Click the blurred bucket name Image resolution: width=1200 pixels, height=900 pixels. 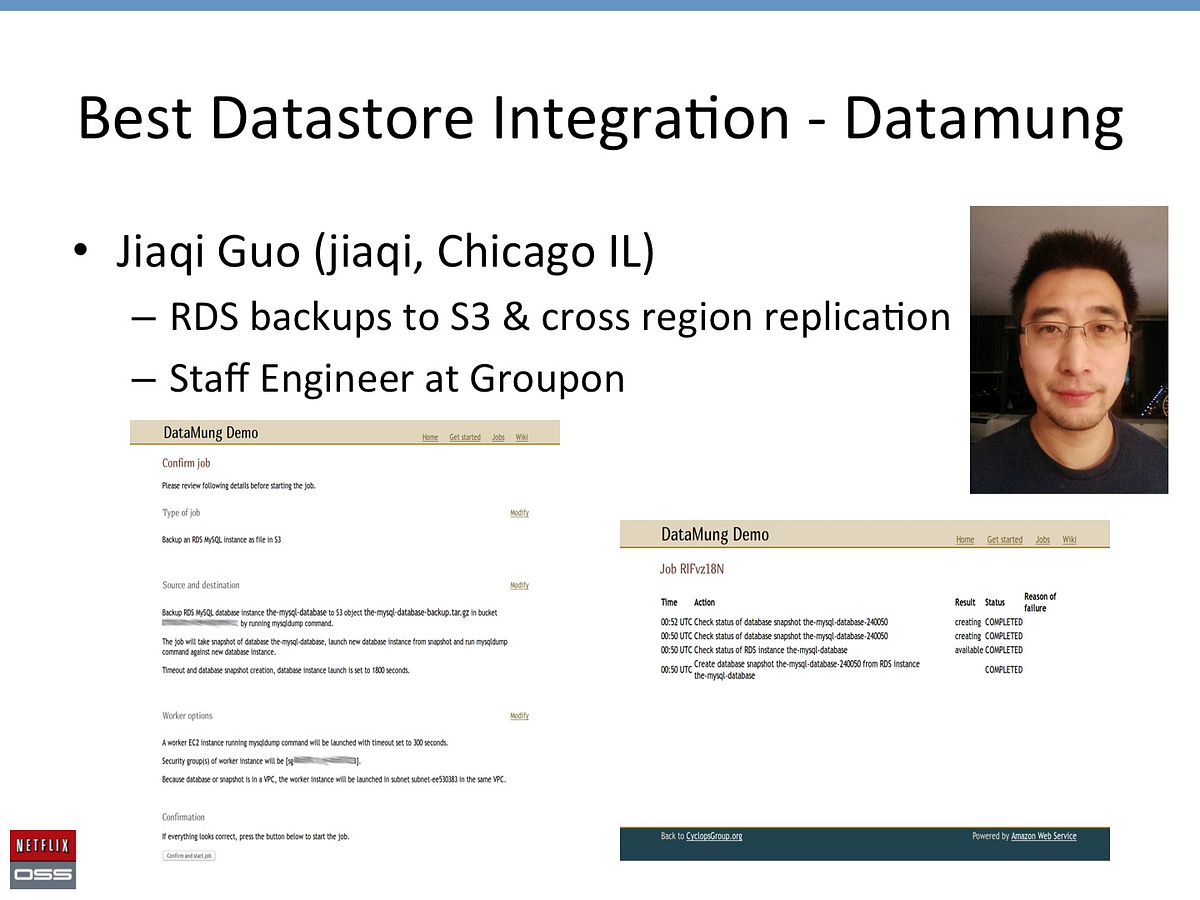[200, 622]
